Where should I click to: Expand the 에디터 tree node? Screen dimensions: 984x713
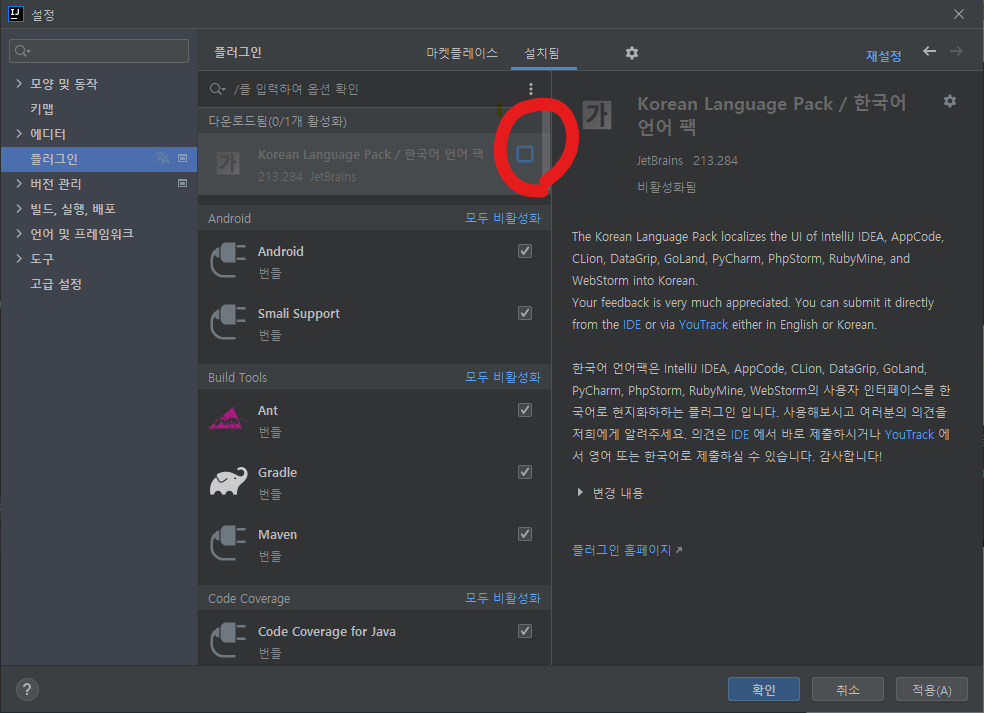19,133
